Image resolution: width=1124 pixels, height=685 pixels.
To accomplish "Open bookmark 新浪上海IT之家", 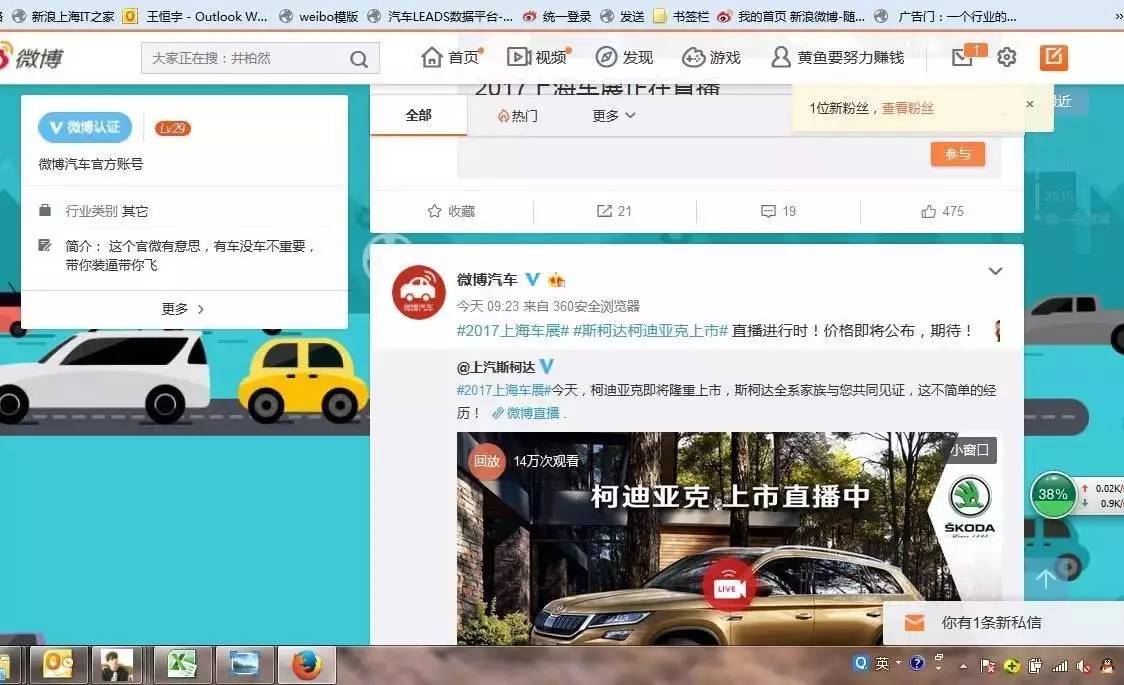I will click(x=63, y=16).
